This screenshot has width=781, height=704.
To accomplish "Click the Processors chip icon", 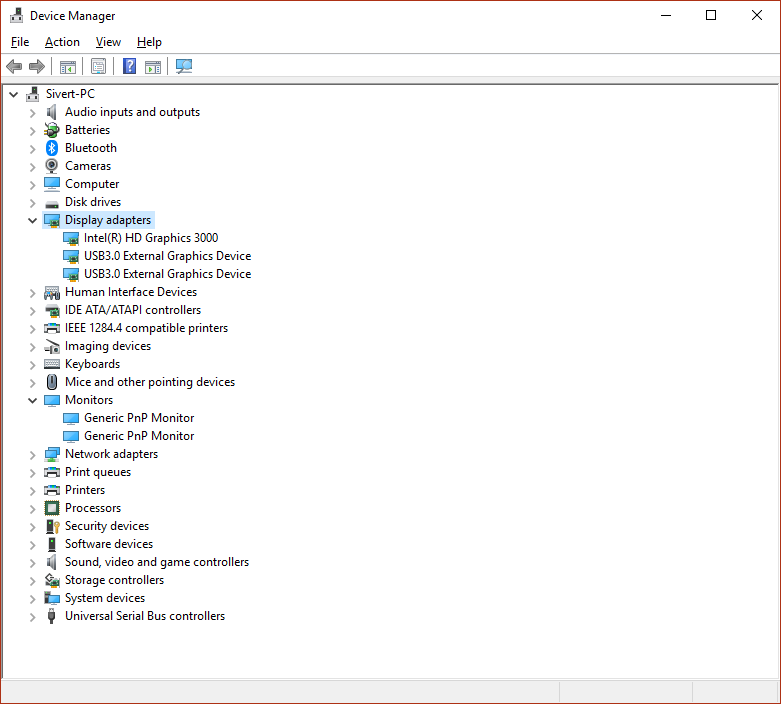I will pos(52,508).
